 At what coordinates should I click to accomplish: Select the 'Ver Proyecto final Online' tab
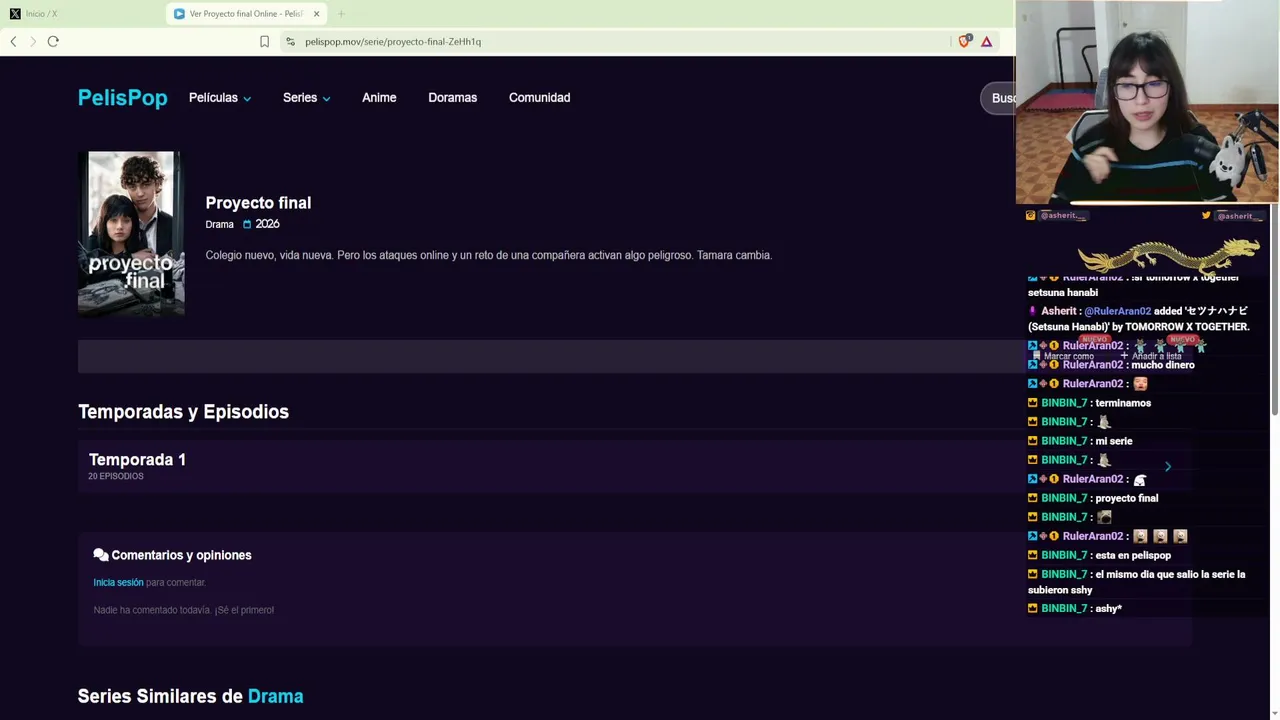pyautogui.click(x=248, y=14)
